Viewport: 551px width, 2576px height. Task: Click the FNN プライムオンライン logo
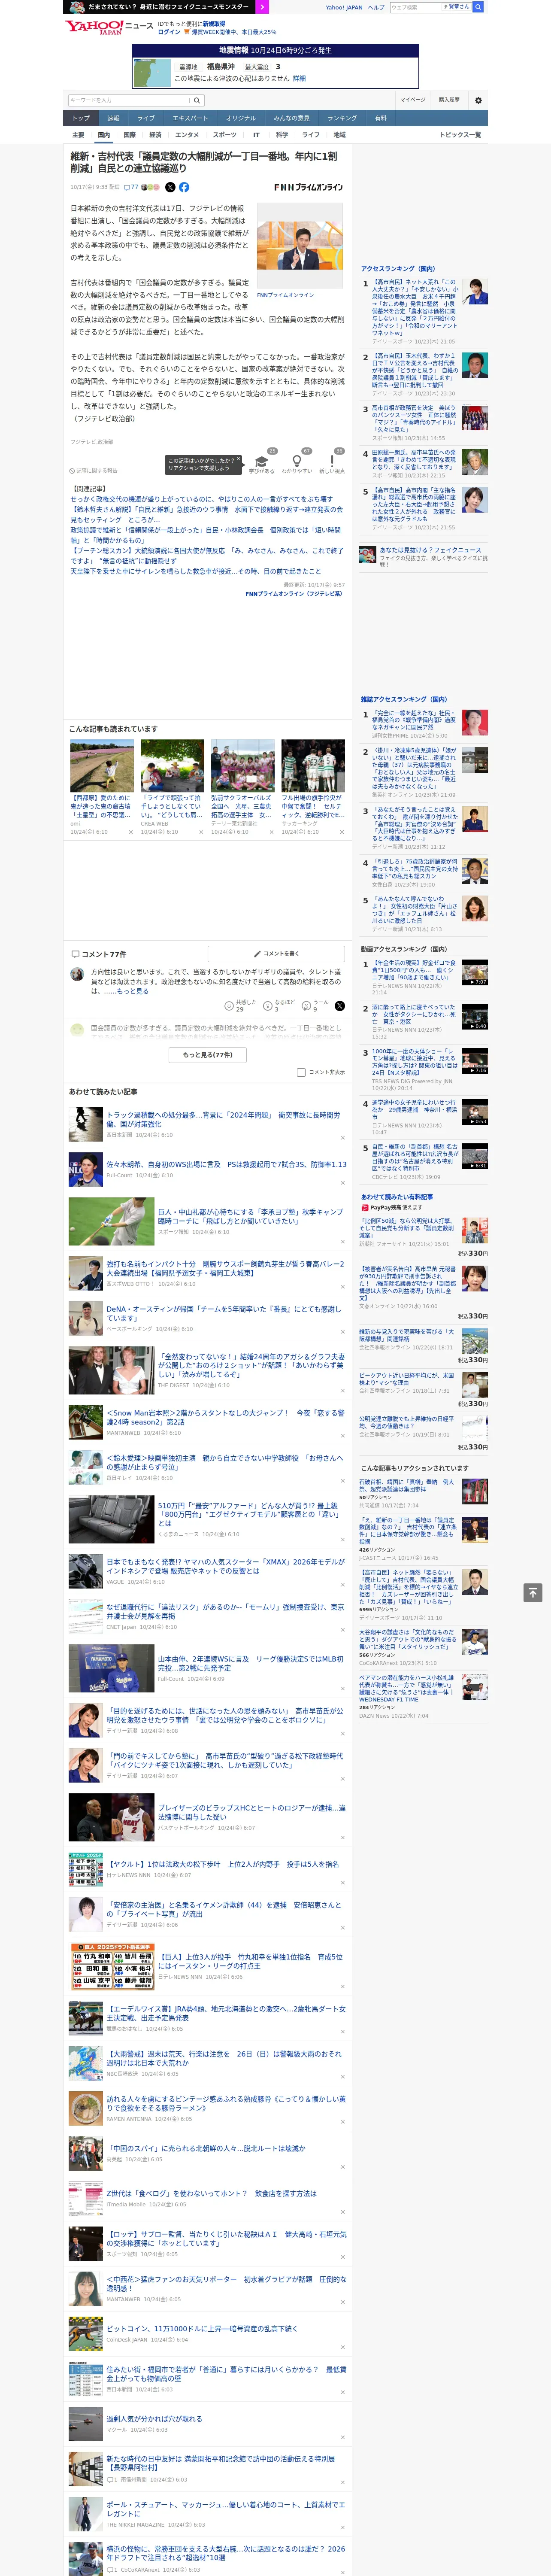308,187
